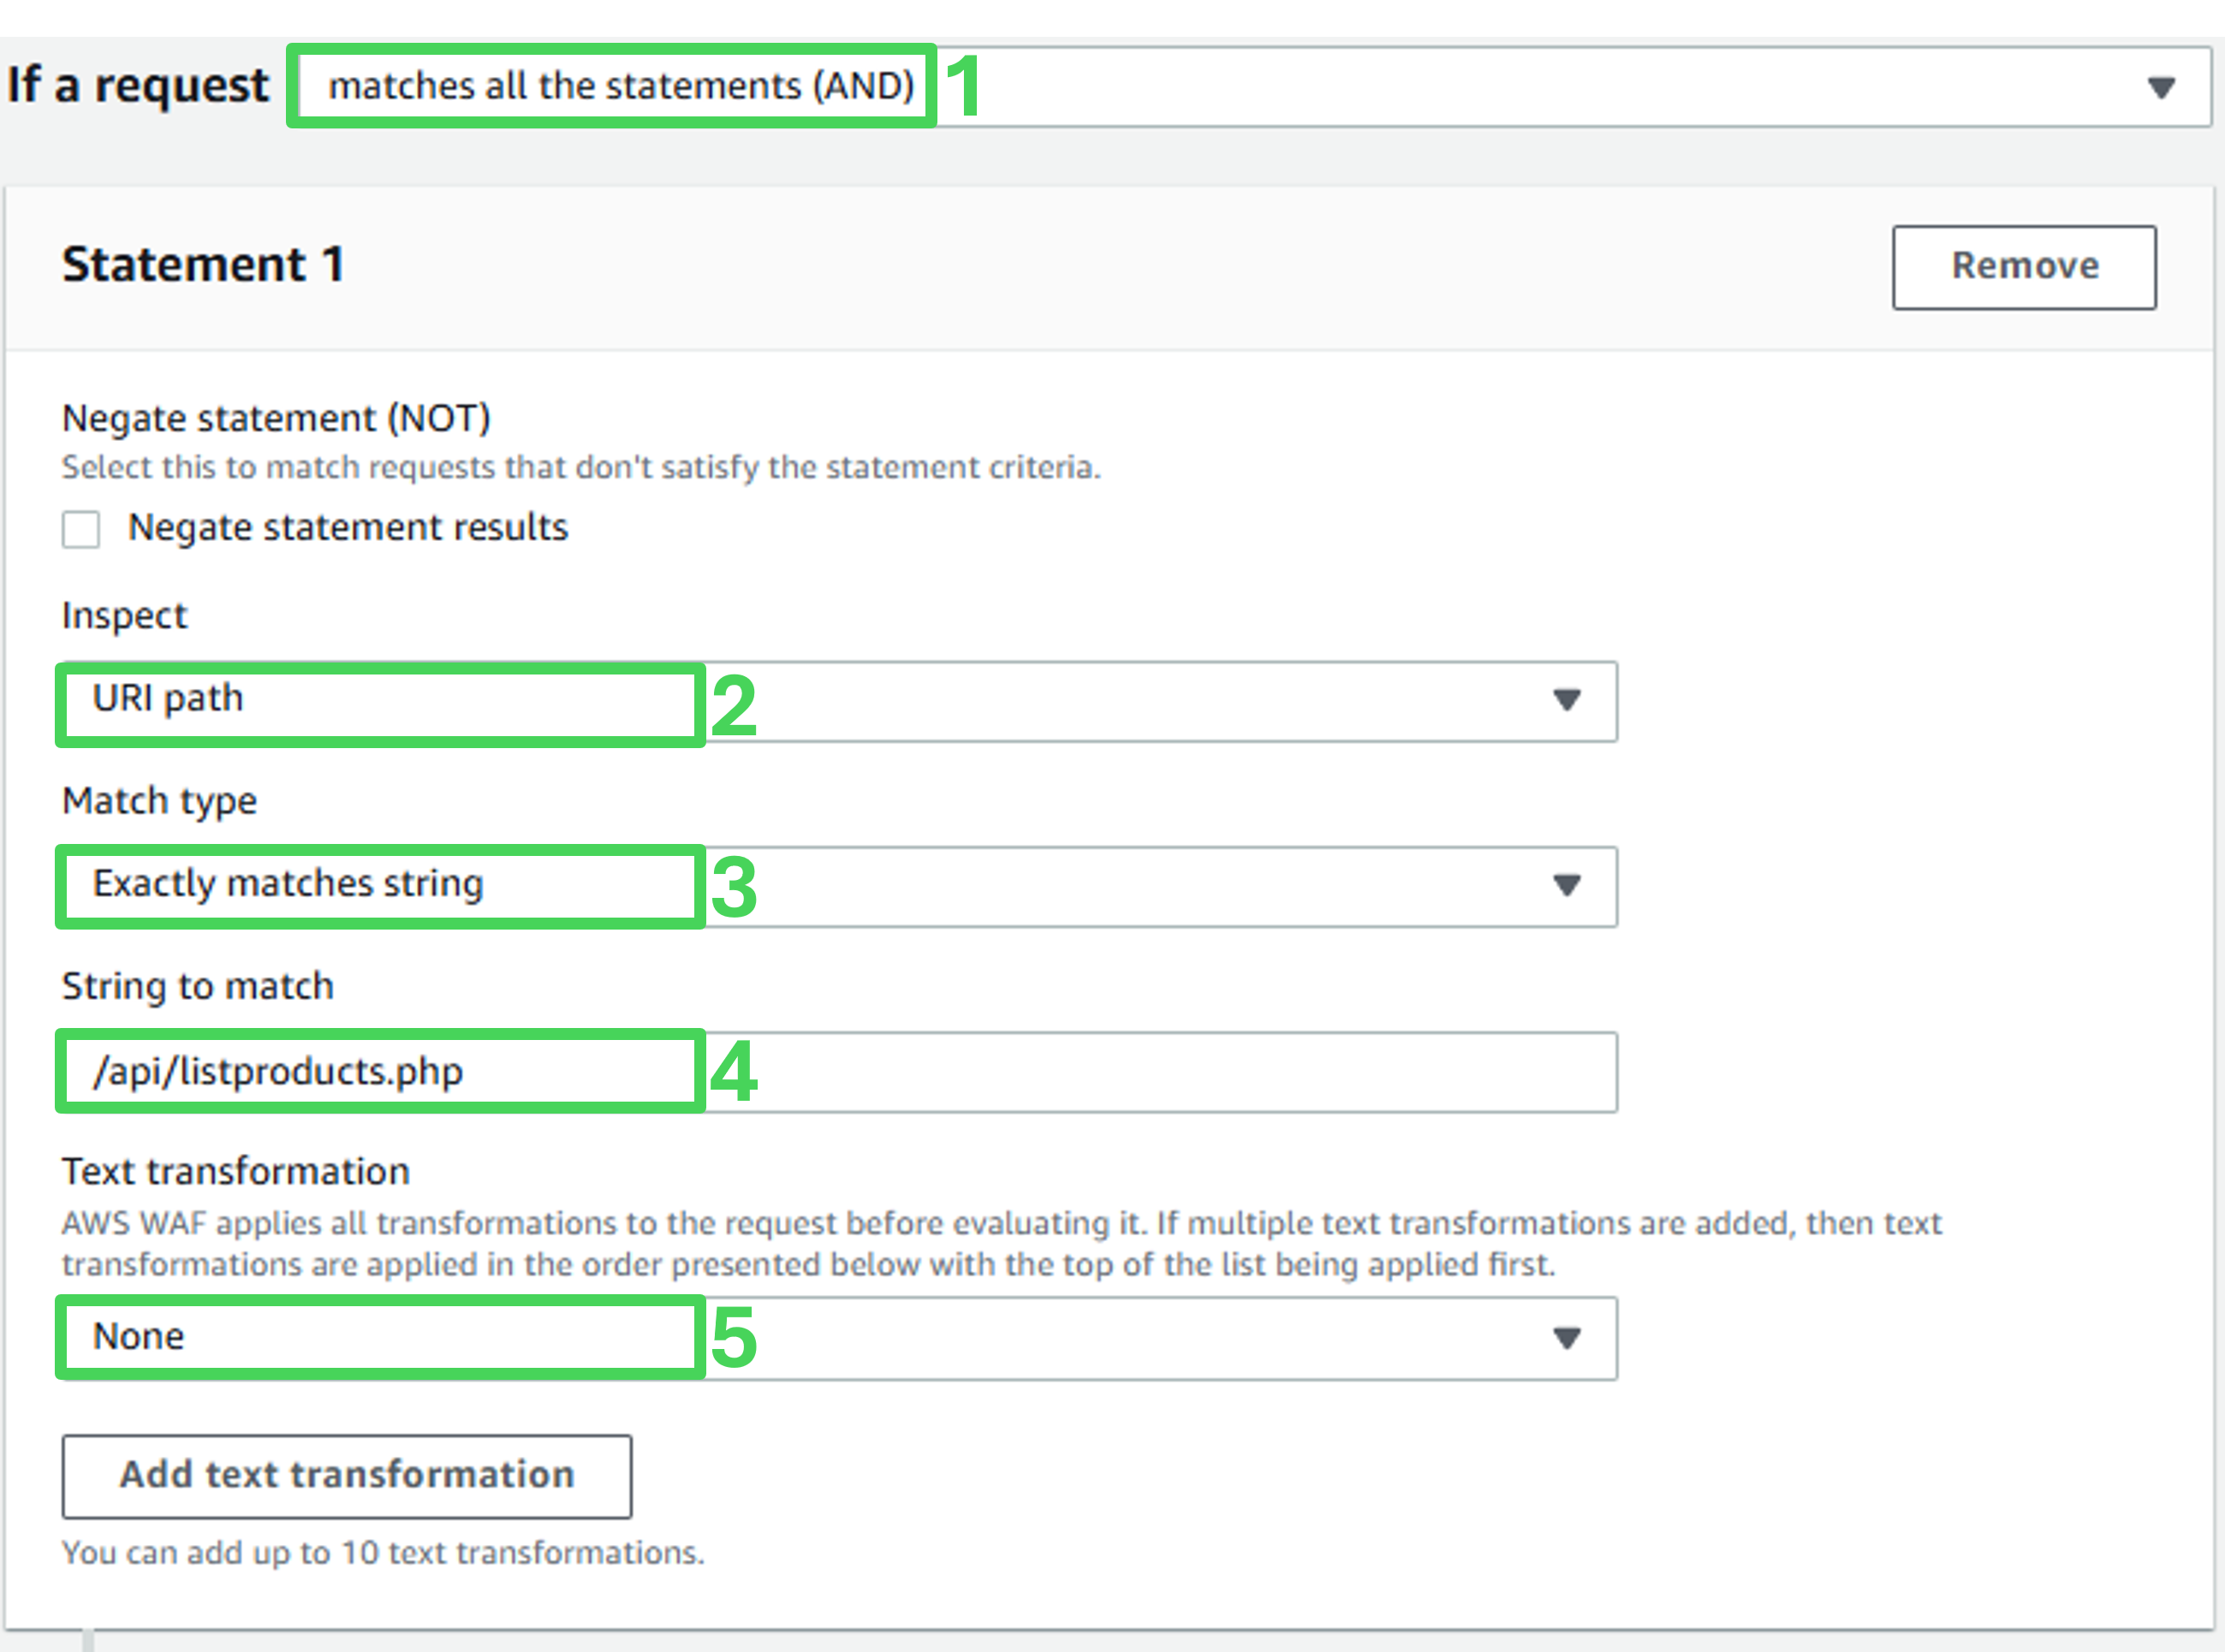Click the 'Inspect' field label
This screenshot has width=2225, height=1652.
(124, 615)
